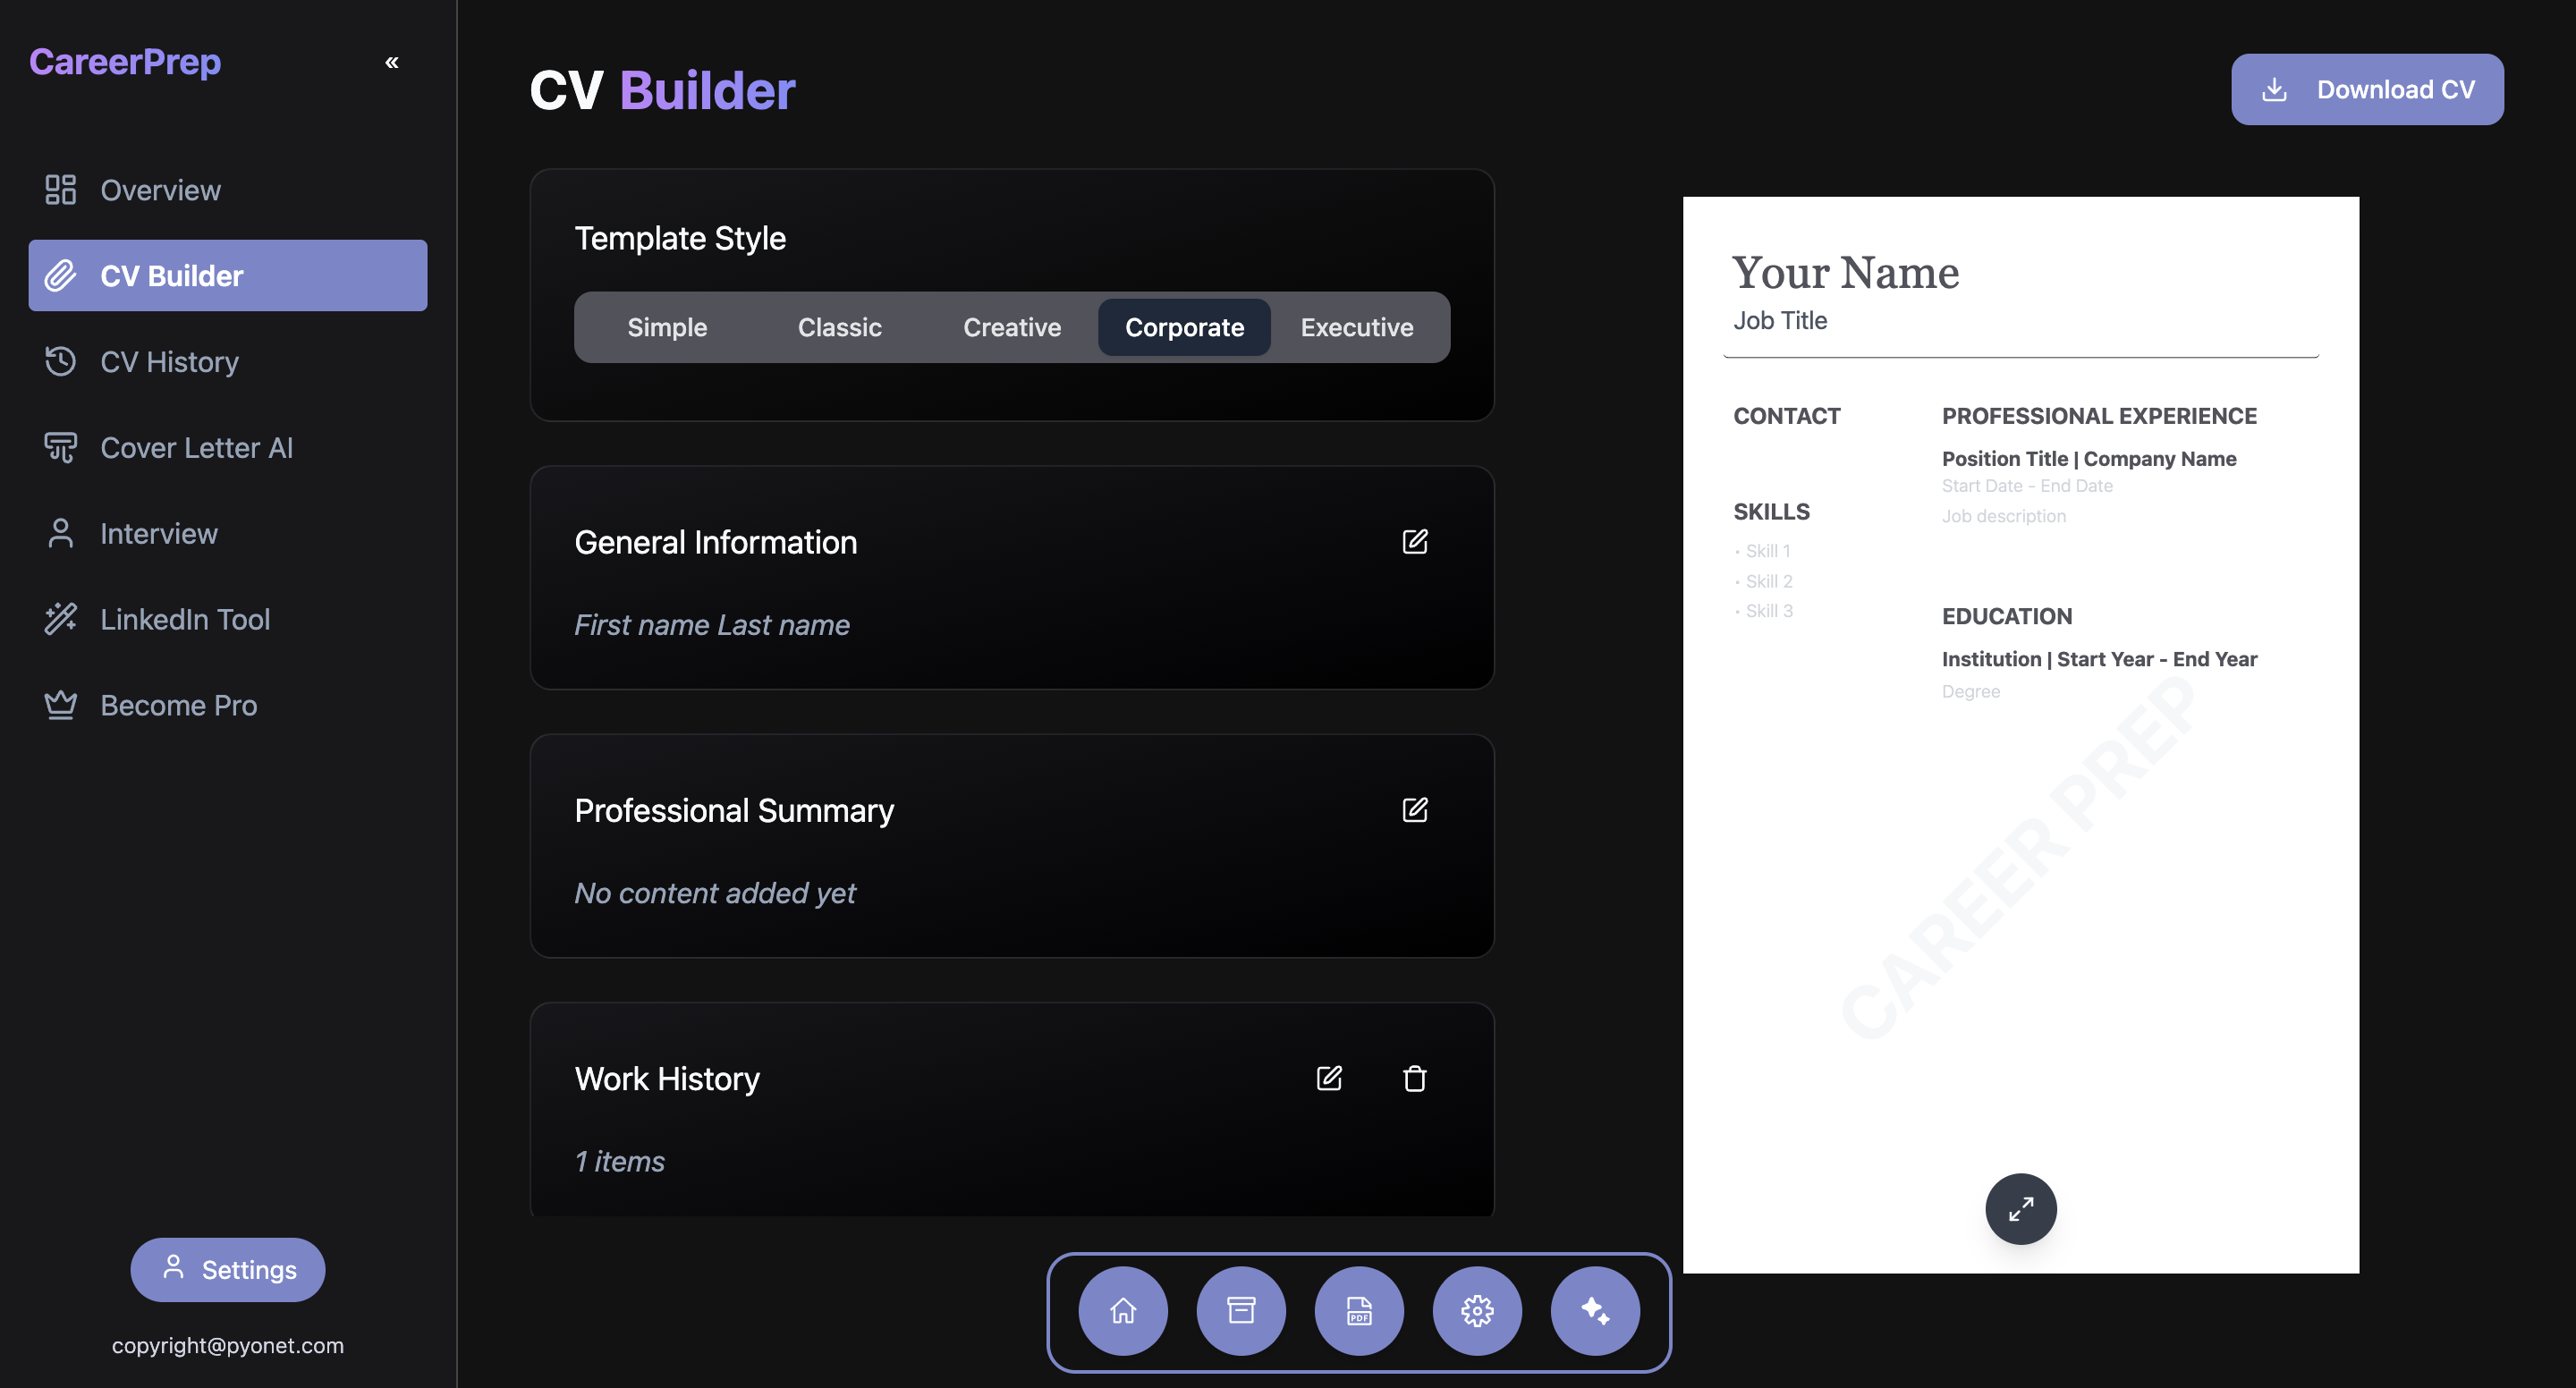Image resolution: width=2576 pixels, height=1388 pixels.
Task: Edit General Information using its pencil icon
Action: [1415, 542]
